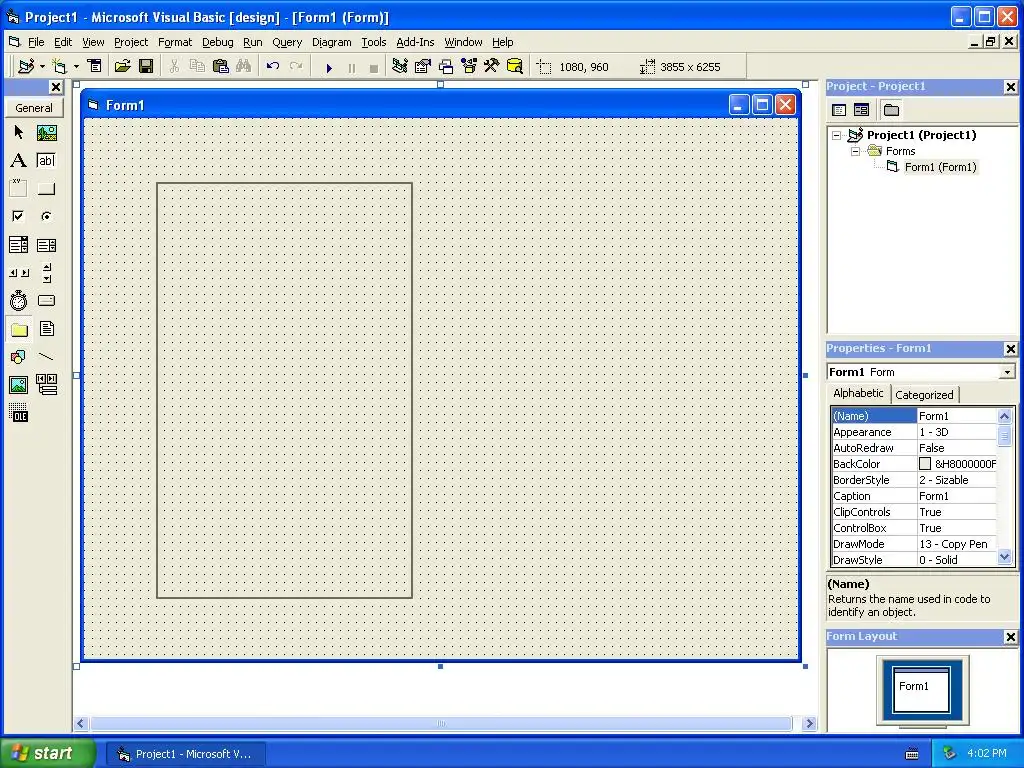This screenshot has height=768, width=1024.
Task: Click View Code in Project panel
Action: coord(839,110)
